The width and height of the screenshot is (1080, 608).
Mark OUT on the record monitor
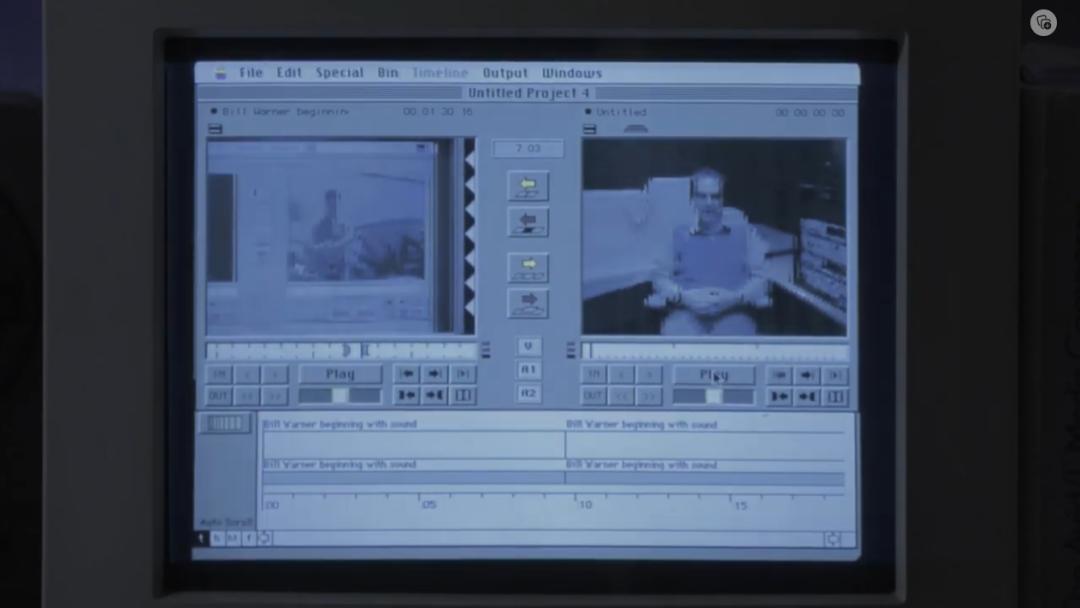click(593, 397)
